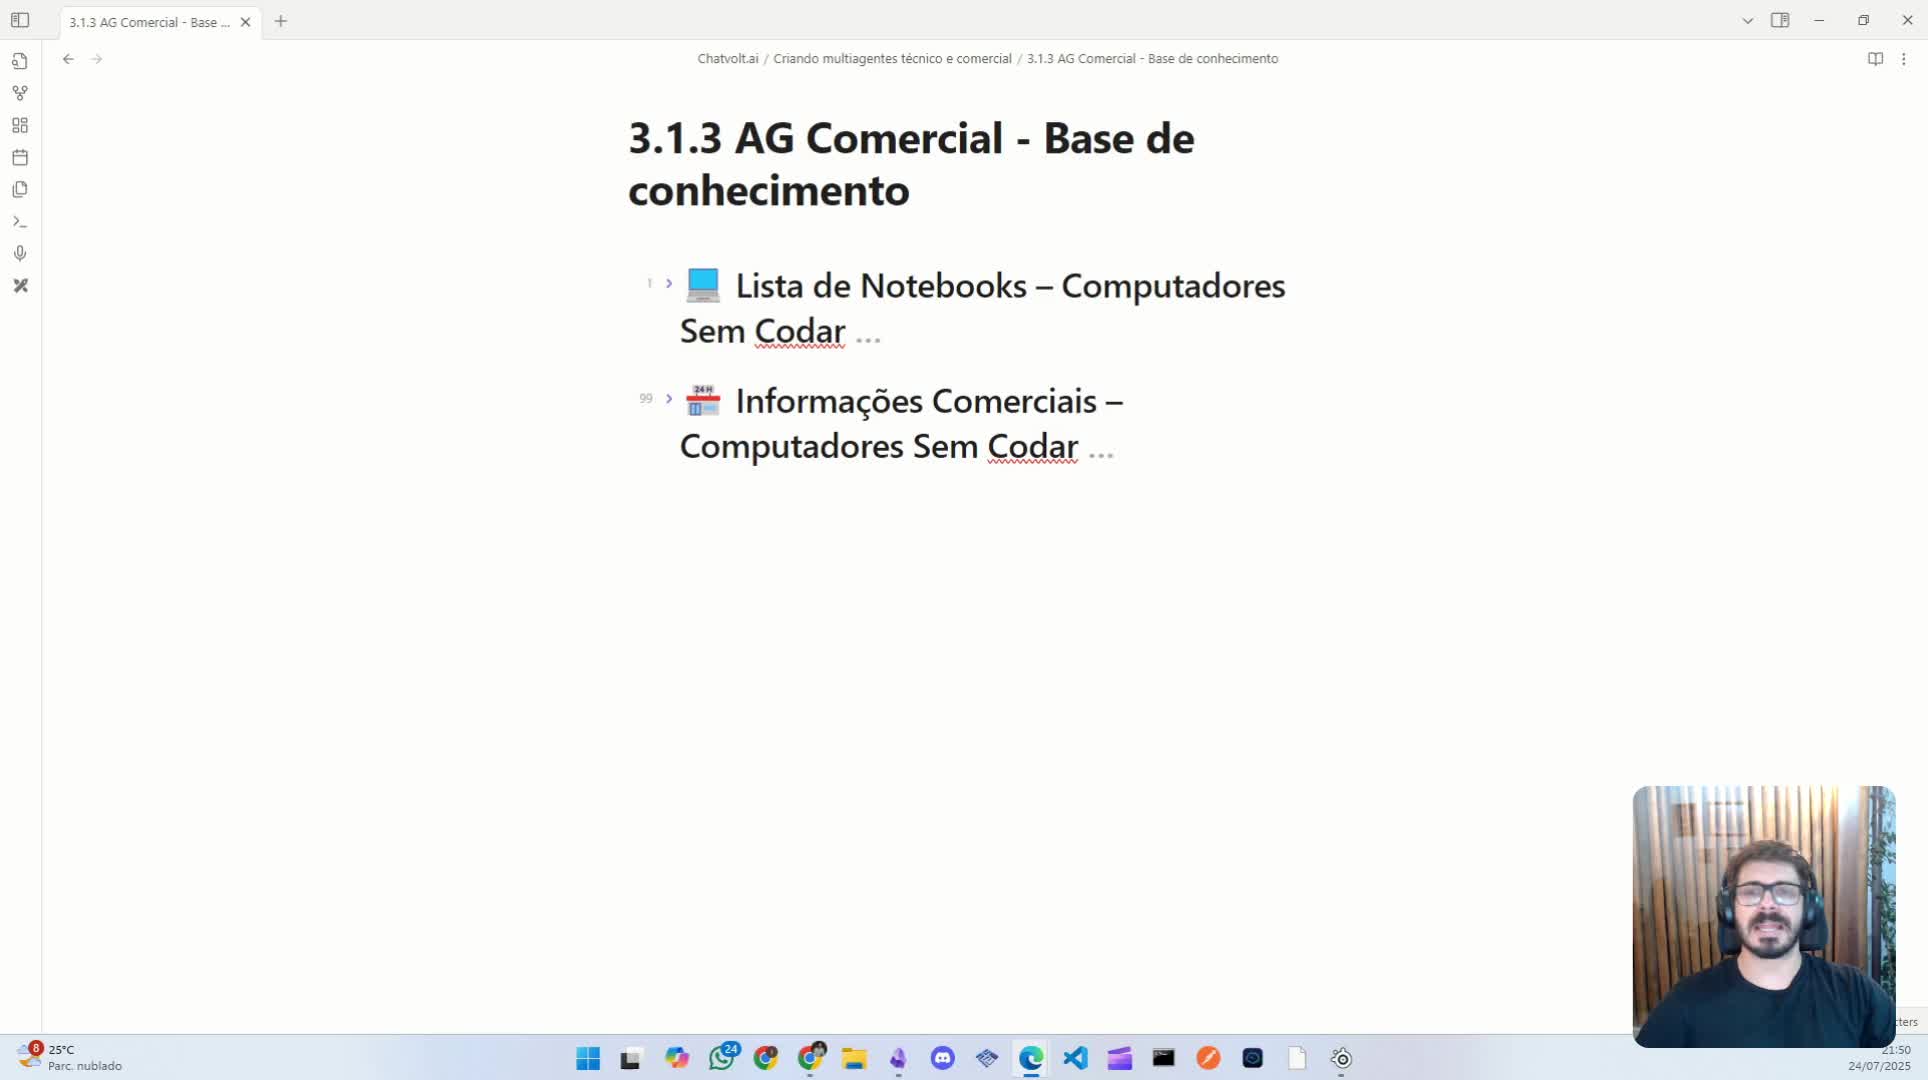The height and width of the screenshot is (1080, 1928).
Task: Open the new document icon in the sidebar
Action: (20, 60)
